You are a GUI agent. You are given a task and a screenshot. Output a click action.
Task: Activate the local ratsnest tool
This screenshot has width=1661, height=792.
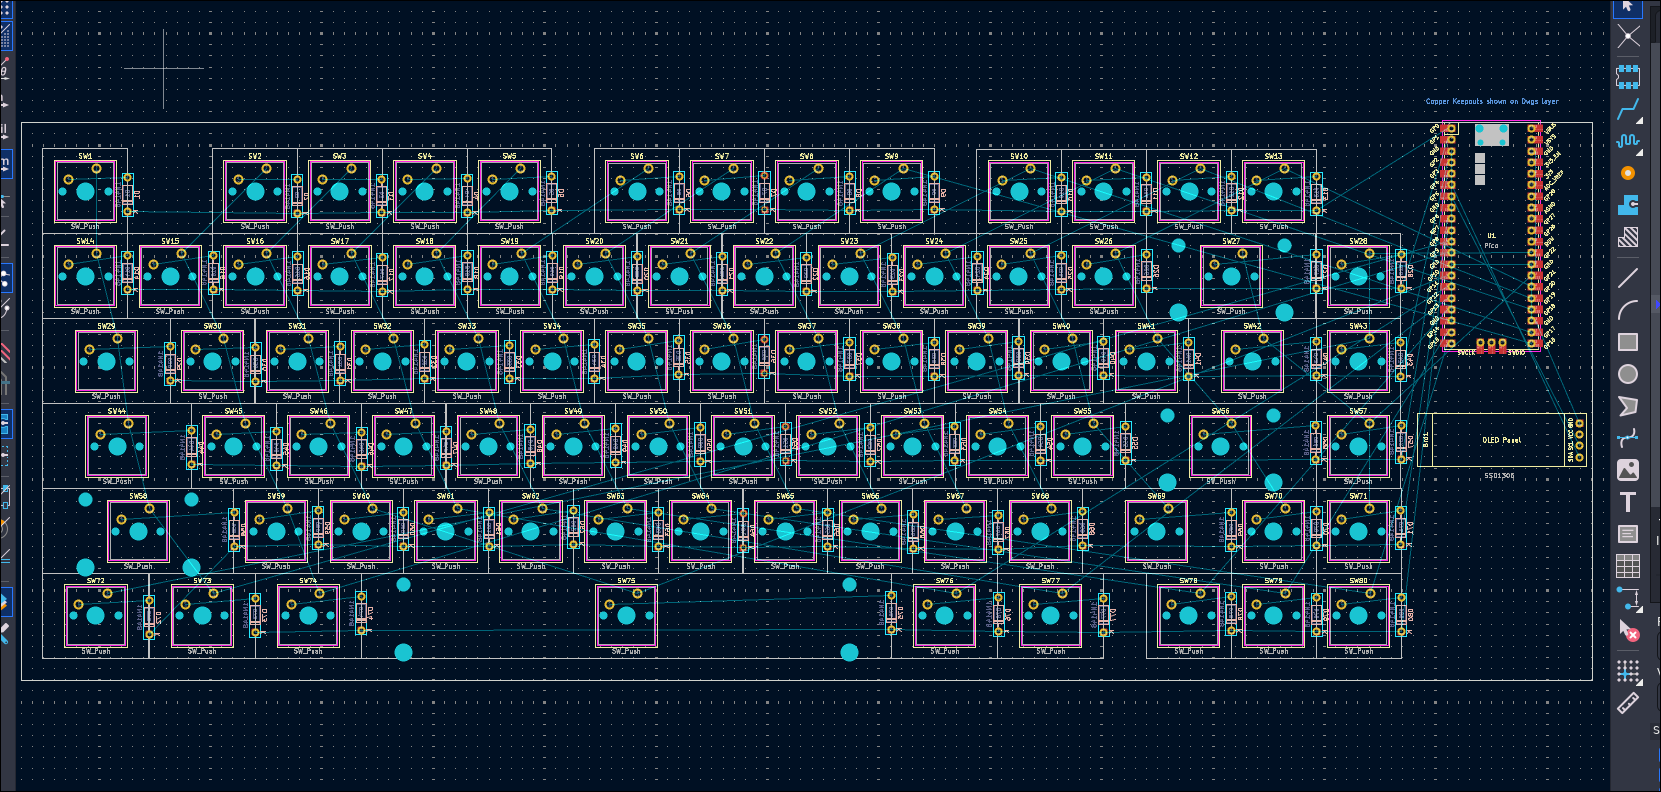1628,37
